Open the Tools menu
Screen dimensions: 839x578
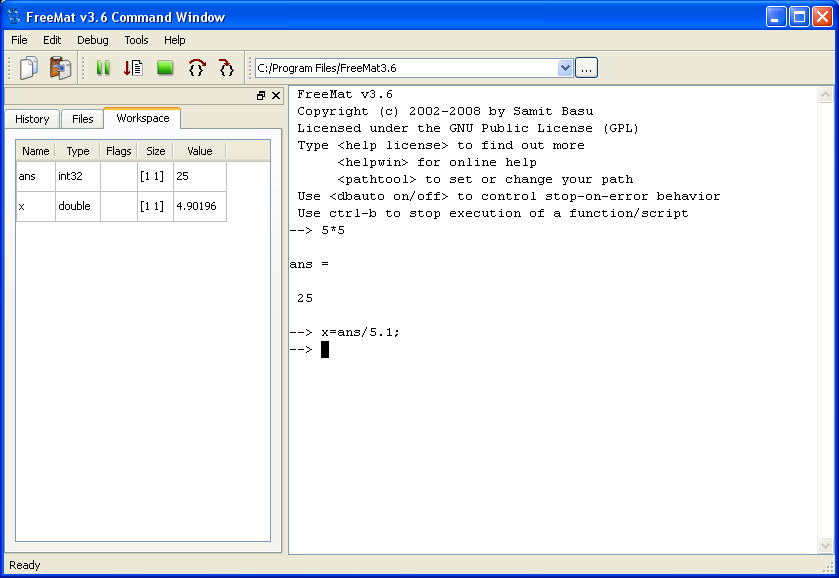(136, 40)
